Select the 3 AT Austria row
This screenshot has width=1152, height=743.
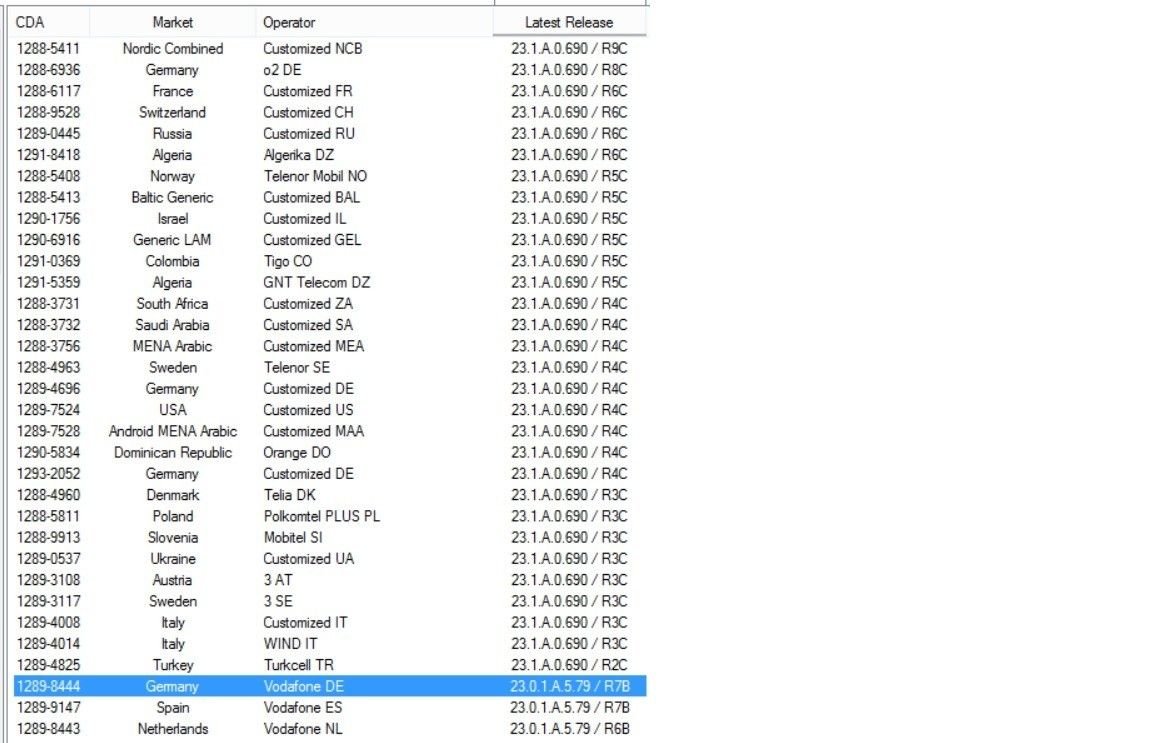(x=330, y=581)
